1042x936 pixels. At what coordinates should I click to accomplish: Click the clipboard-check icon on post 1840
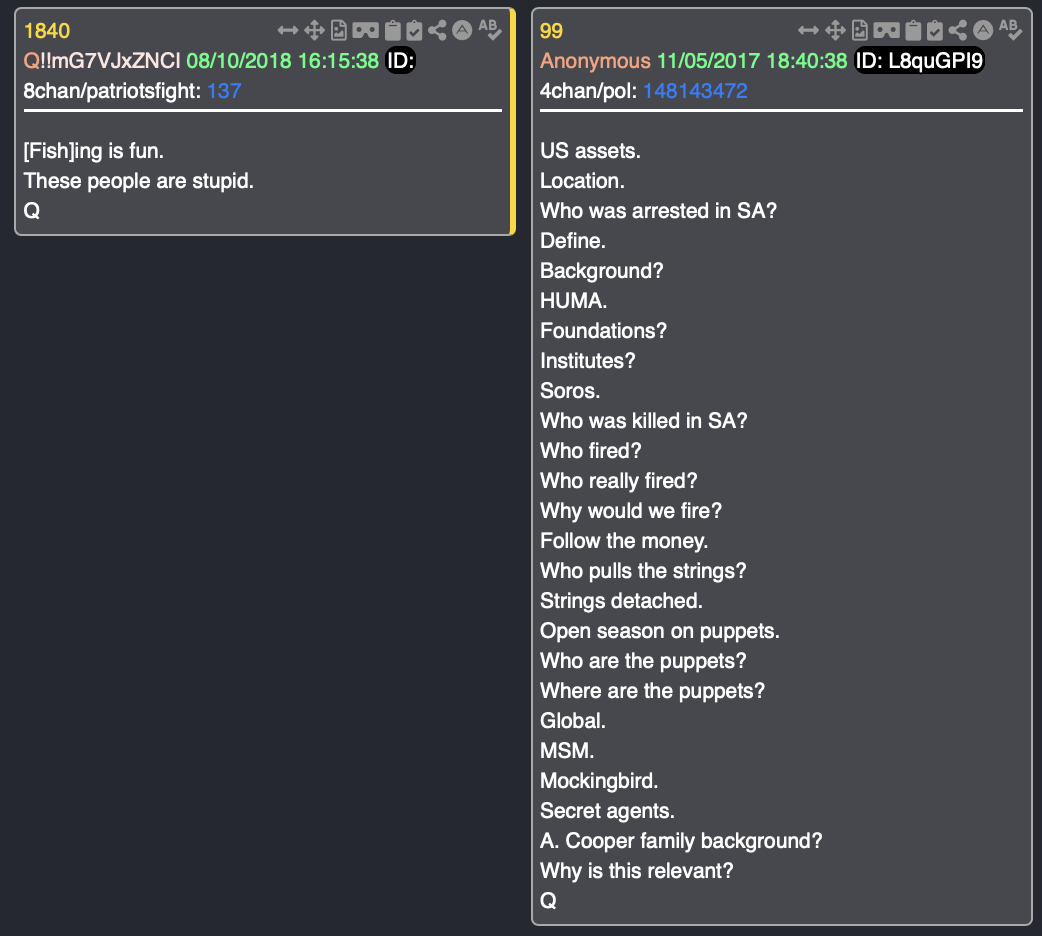[x=415, y=31]
